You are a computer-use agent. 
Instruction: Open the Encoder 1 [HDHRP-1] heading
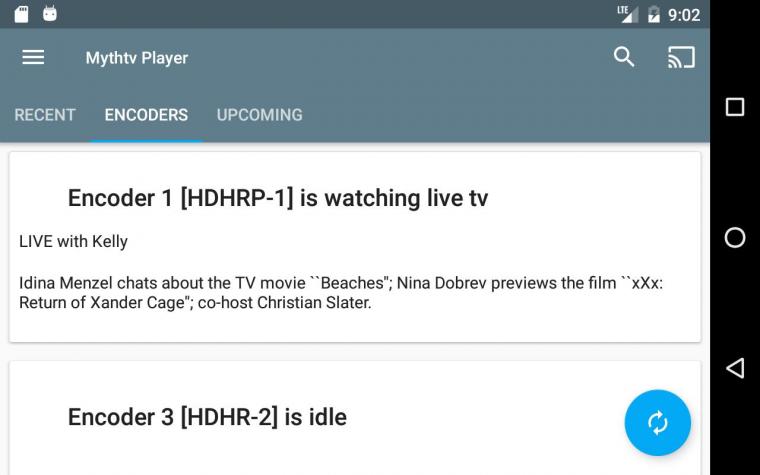coord(278,198)
